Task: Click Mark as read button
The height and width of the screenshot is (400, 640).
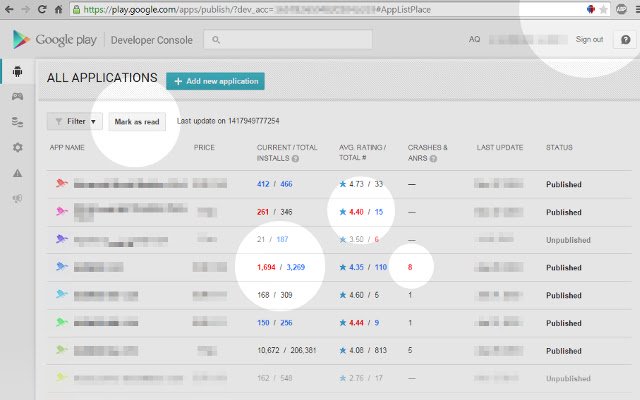Action: tap(137, 122)
